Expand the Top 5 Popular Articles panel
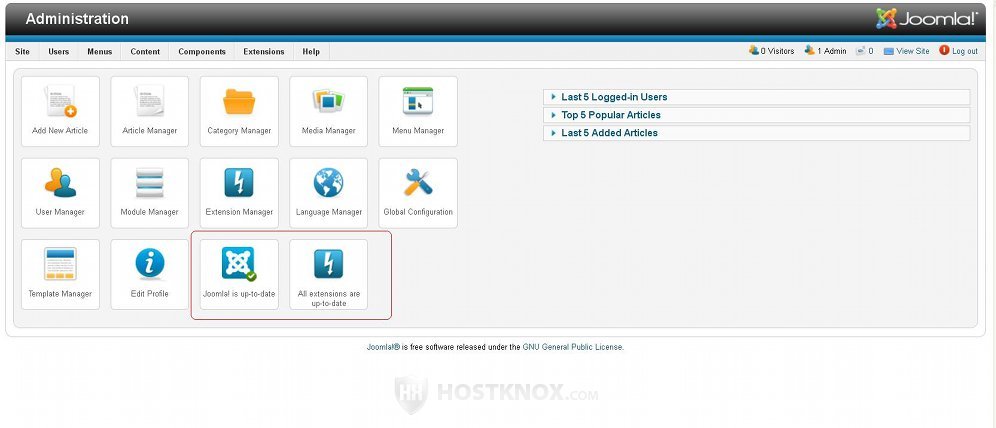996x428 pixels. click(x=610, y=115)
